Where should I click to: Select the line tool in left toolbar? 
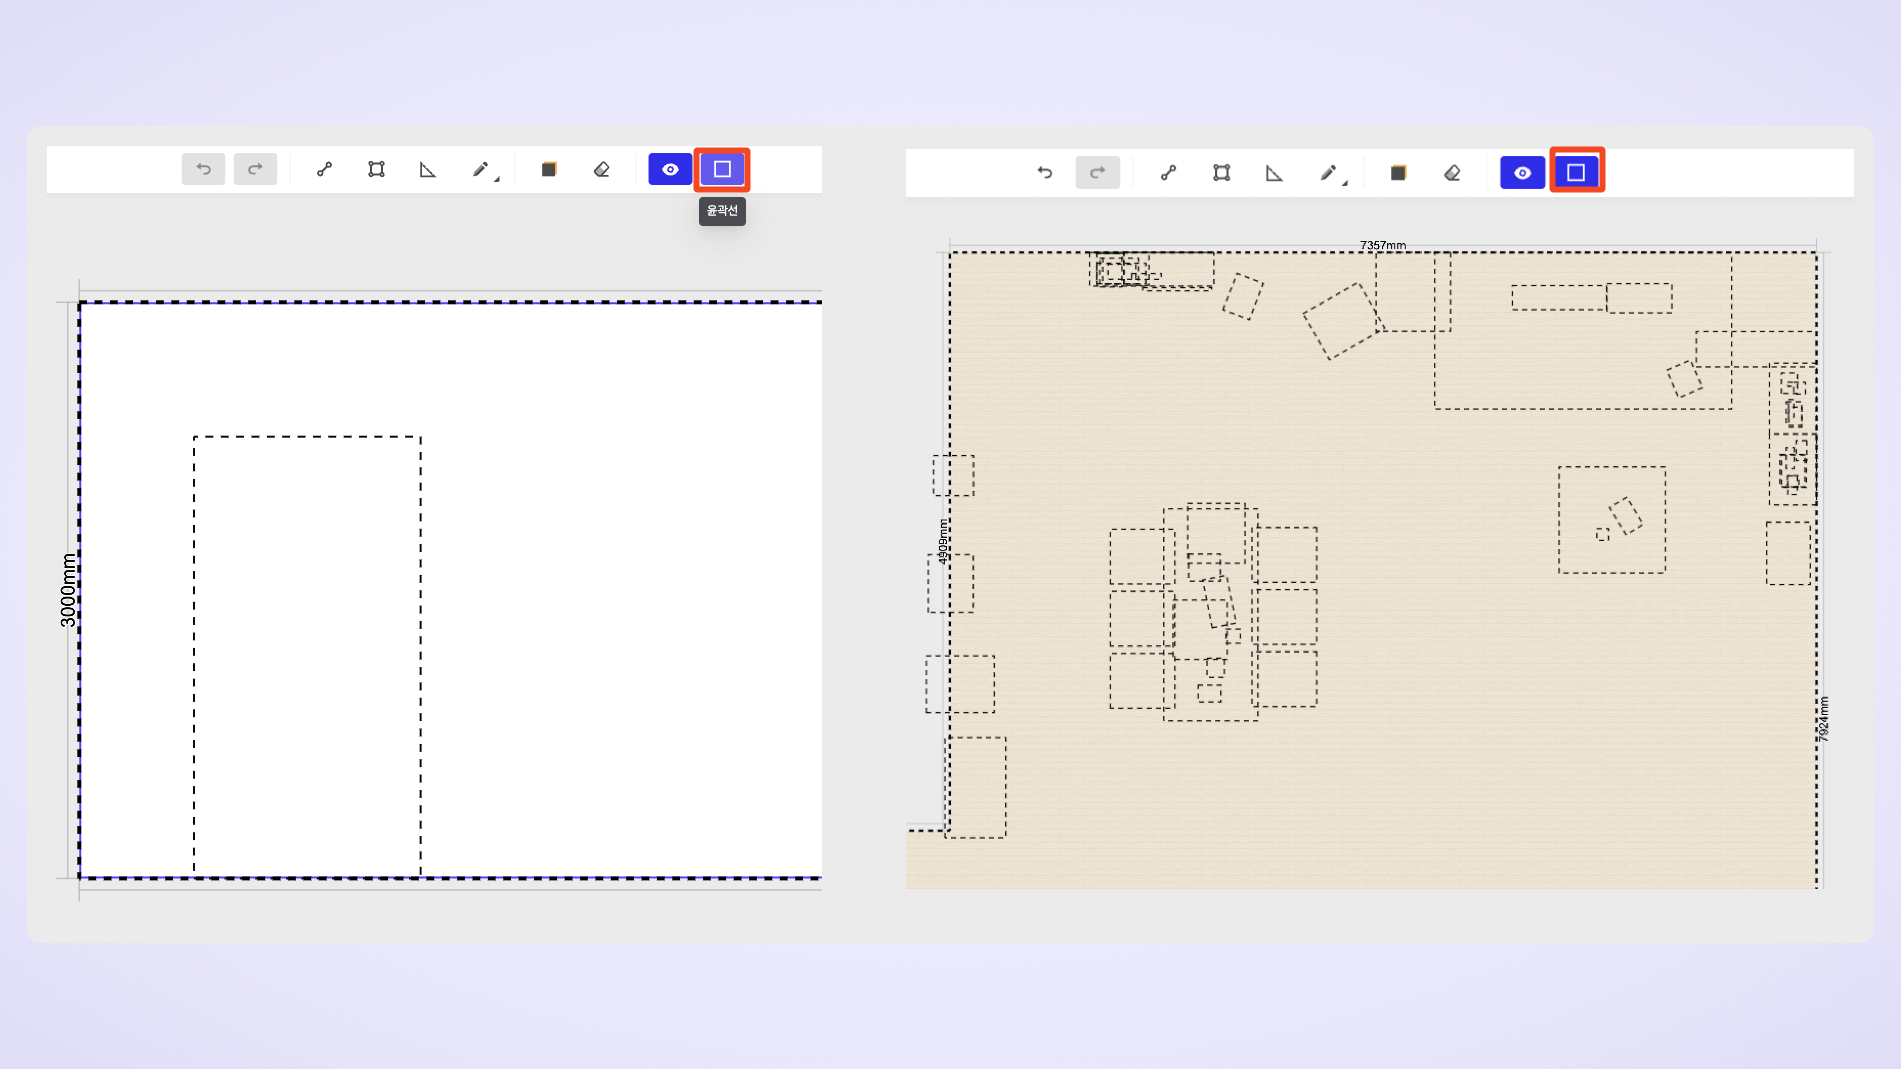pos(324,170)
